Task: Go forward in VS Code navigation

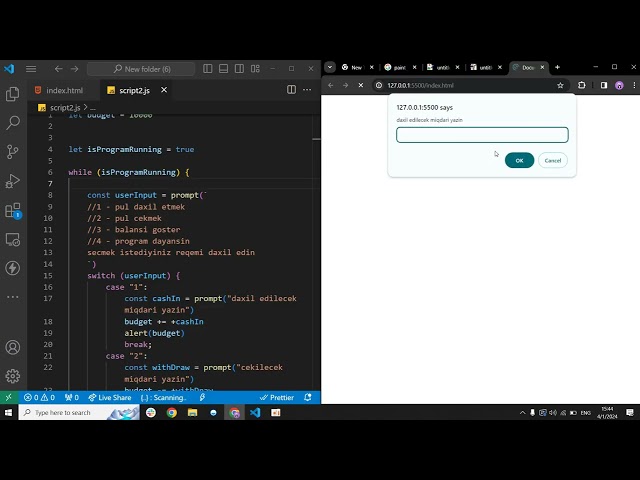Action: (x=74, y=69)
